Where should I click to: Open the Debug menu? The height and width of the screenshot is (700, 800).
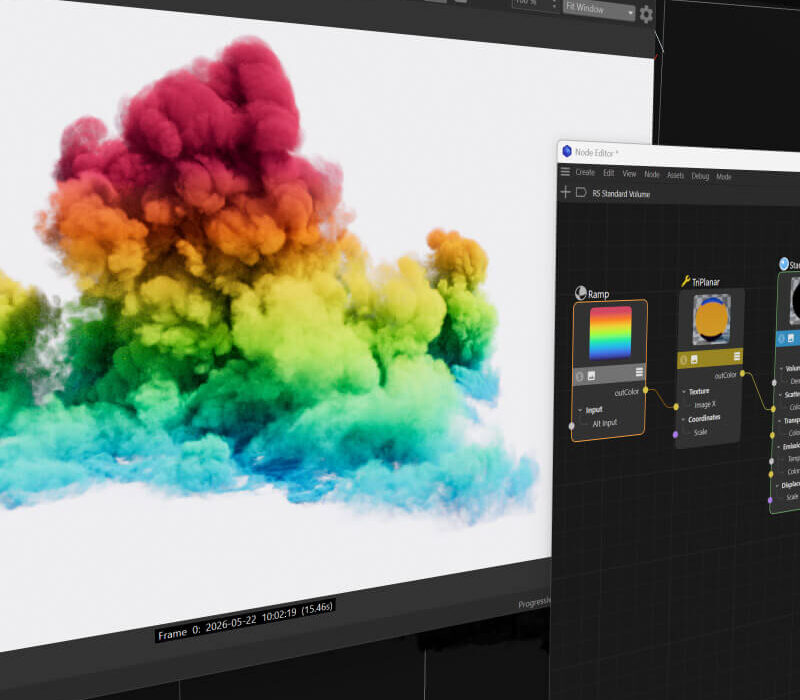click(x=700, y=176)
